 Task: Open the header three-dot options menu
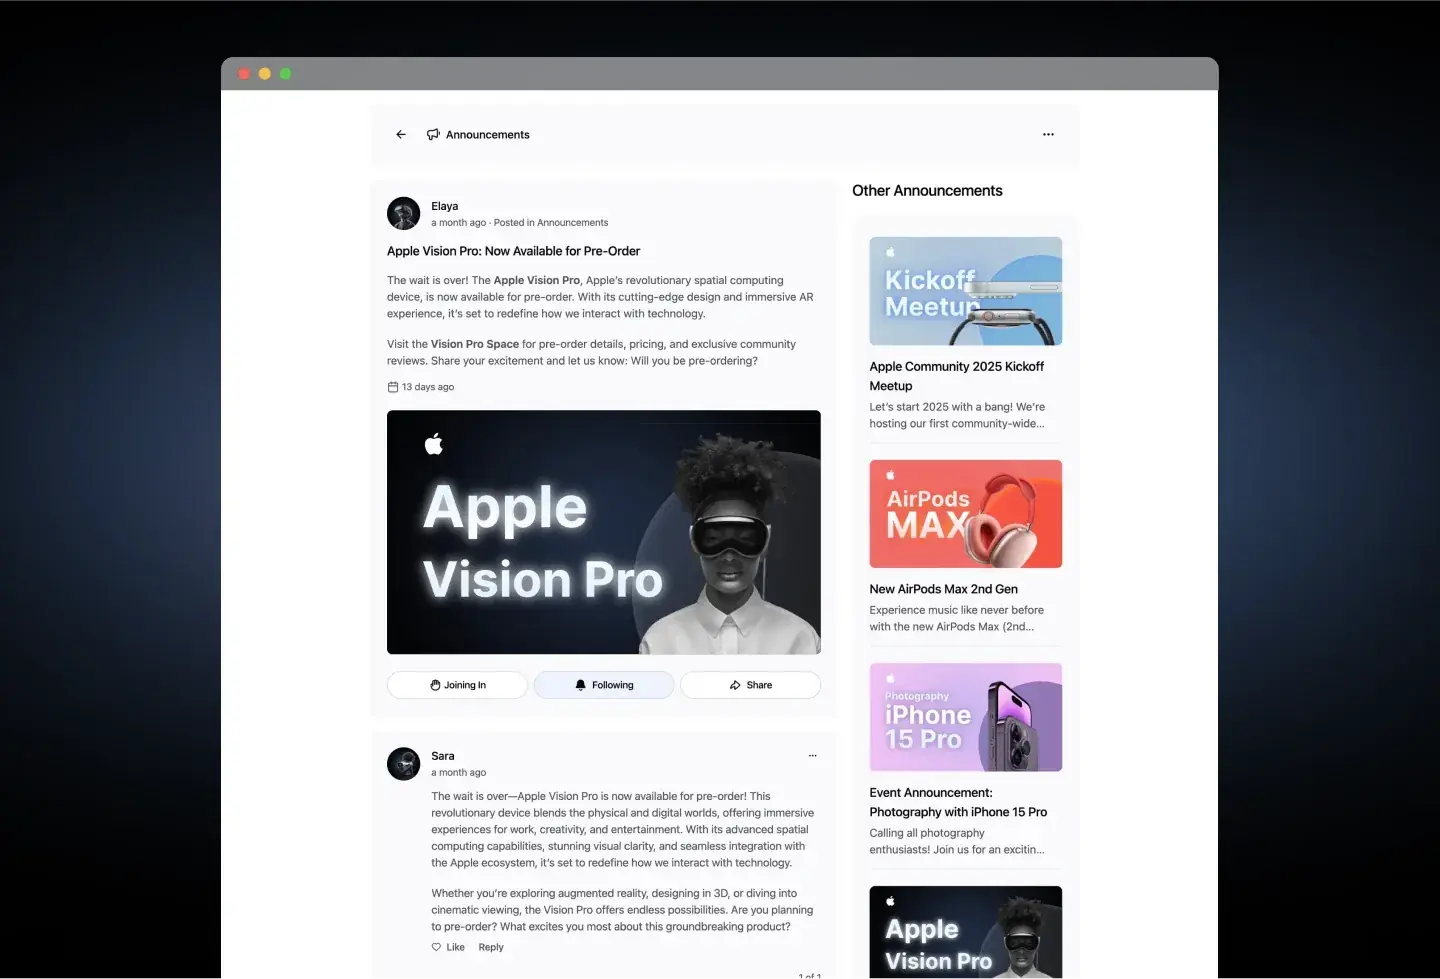click(1048, 134)
